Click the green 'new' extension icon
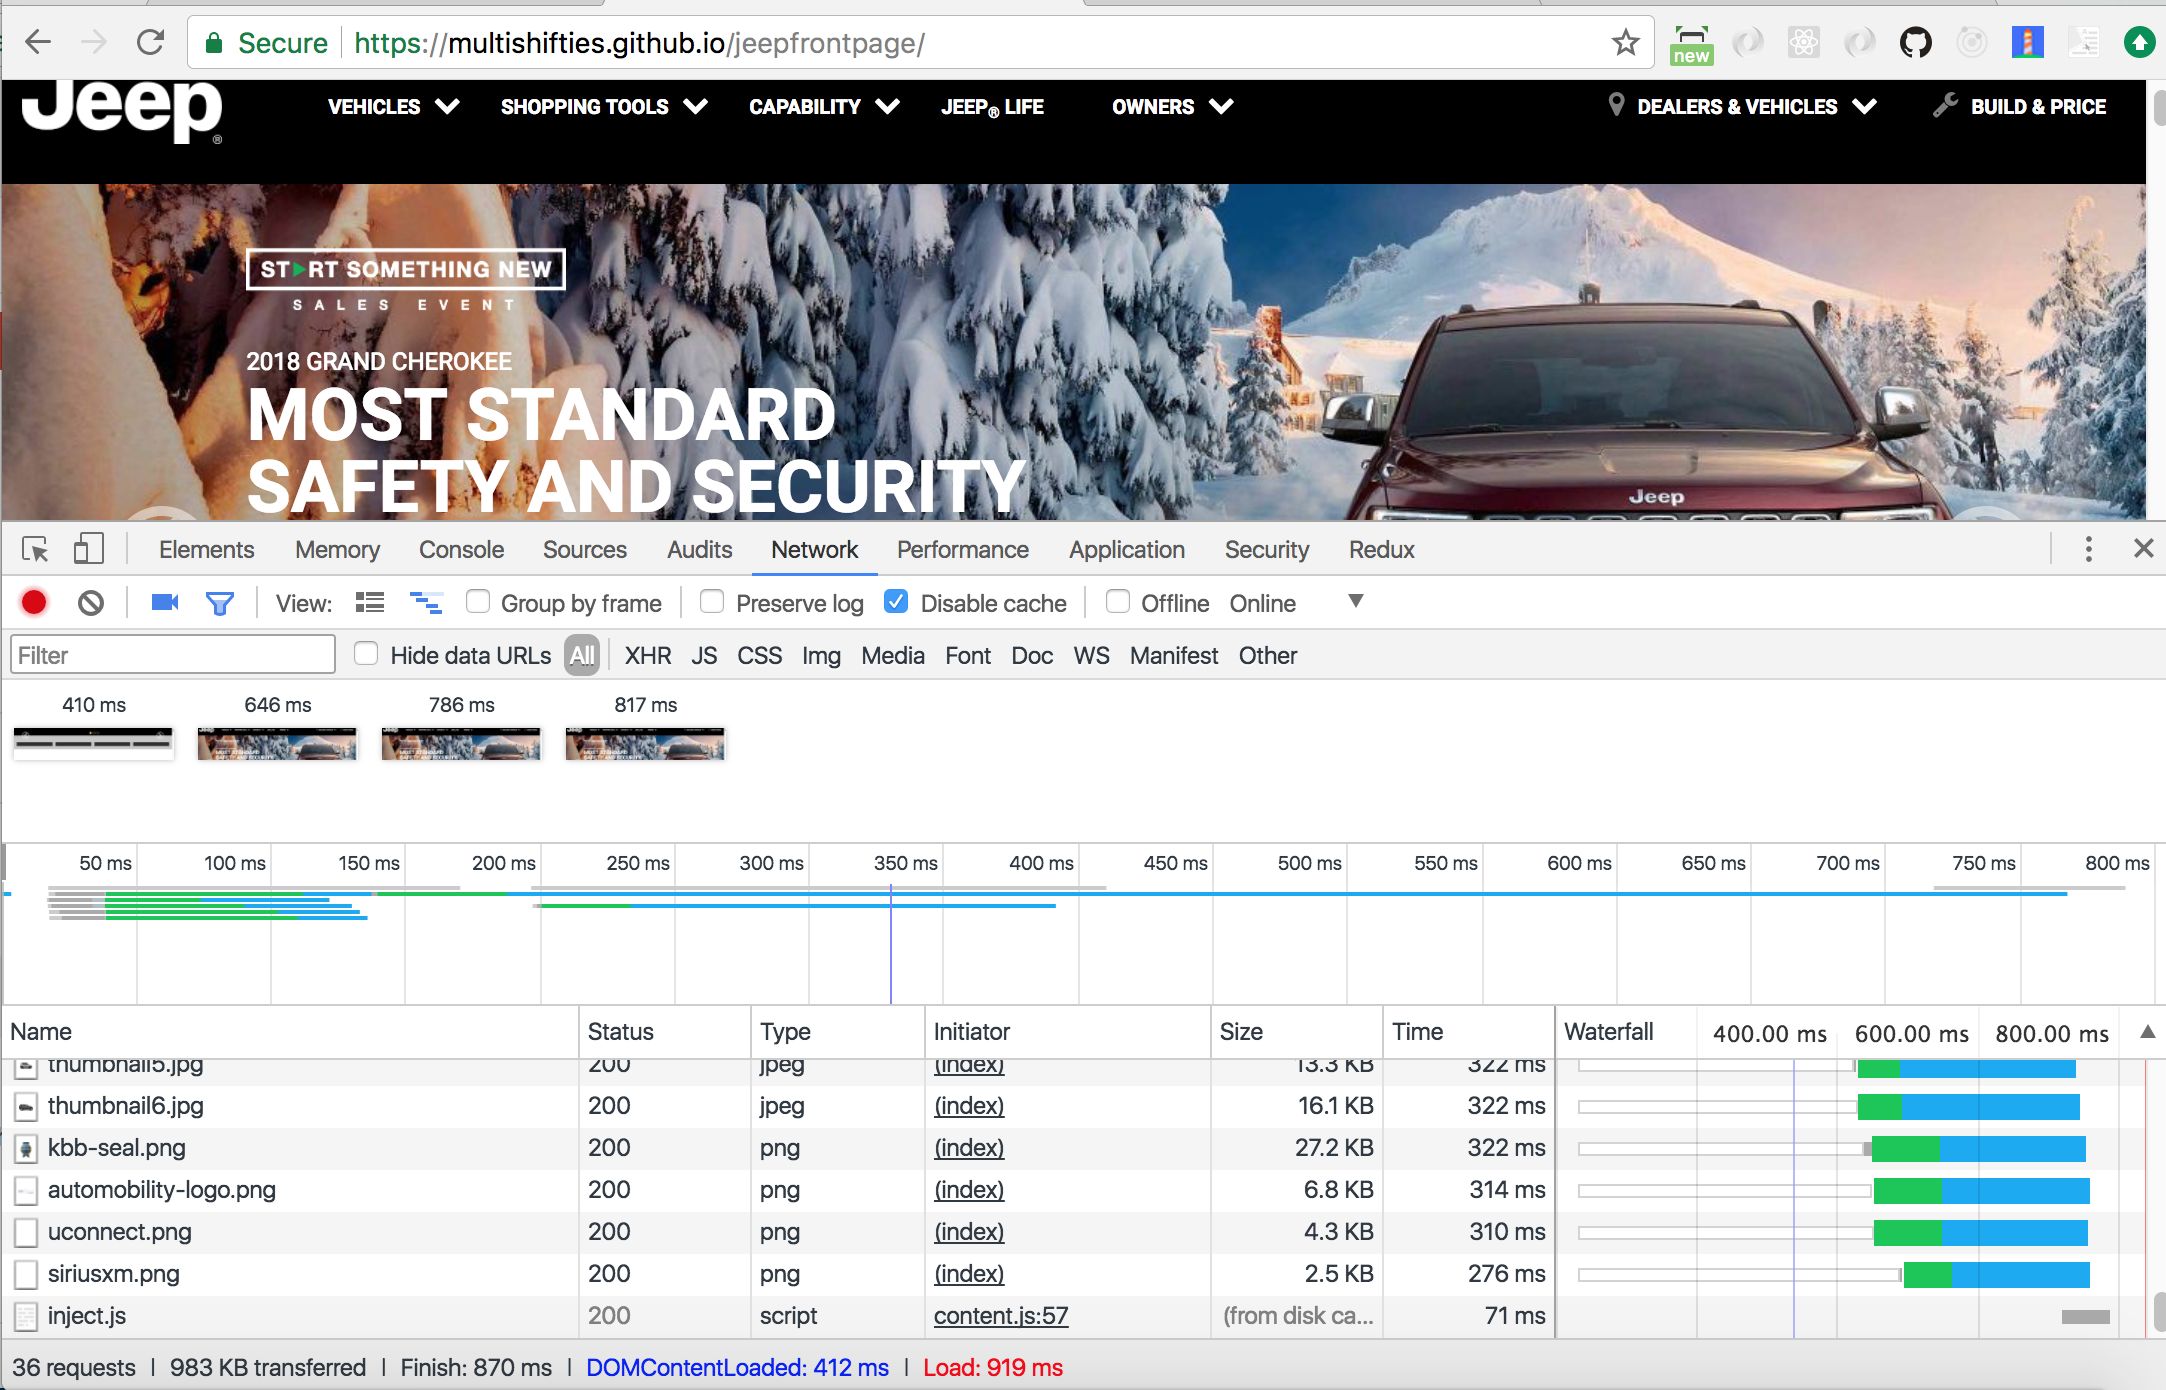This screenshot has width=2166, height=1390. coord(1691,44)
